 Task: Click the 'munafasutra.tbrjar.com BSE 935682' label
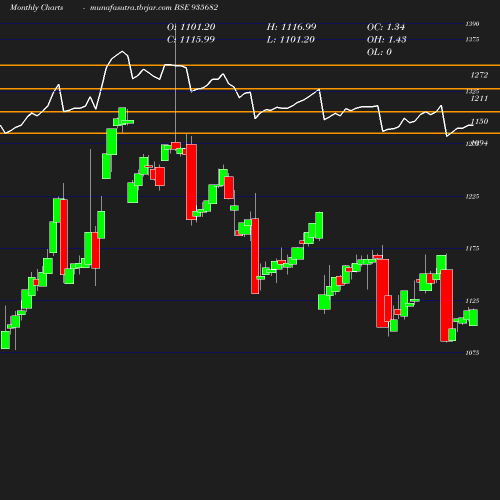click(x=154, y=8)
